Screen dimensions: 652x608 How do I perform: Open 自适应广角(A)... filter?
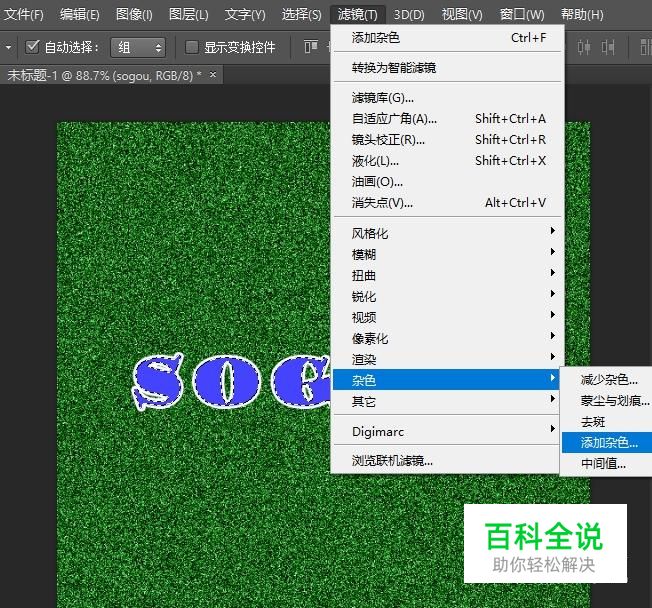tap(447, 119)
